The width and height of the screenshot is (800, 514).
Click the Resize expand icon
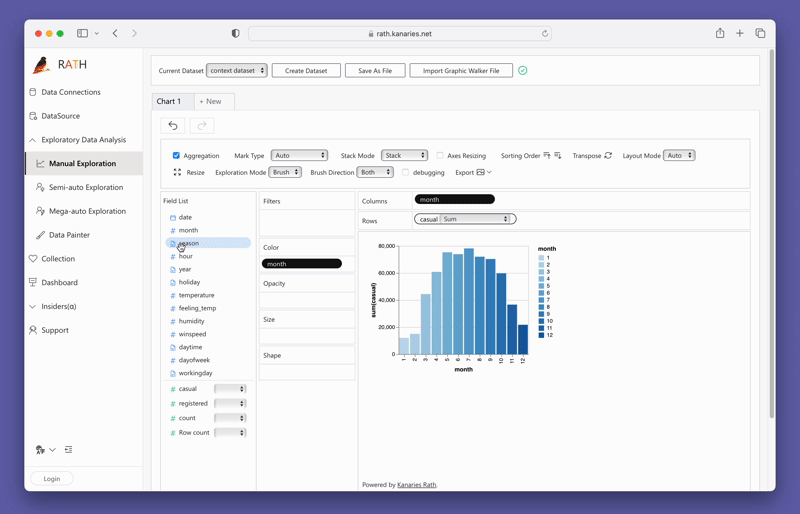177,172
